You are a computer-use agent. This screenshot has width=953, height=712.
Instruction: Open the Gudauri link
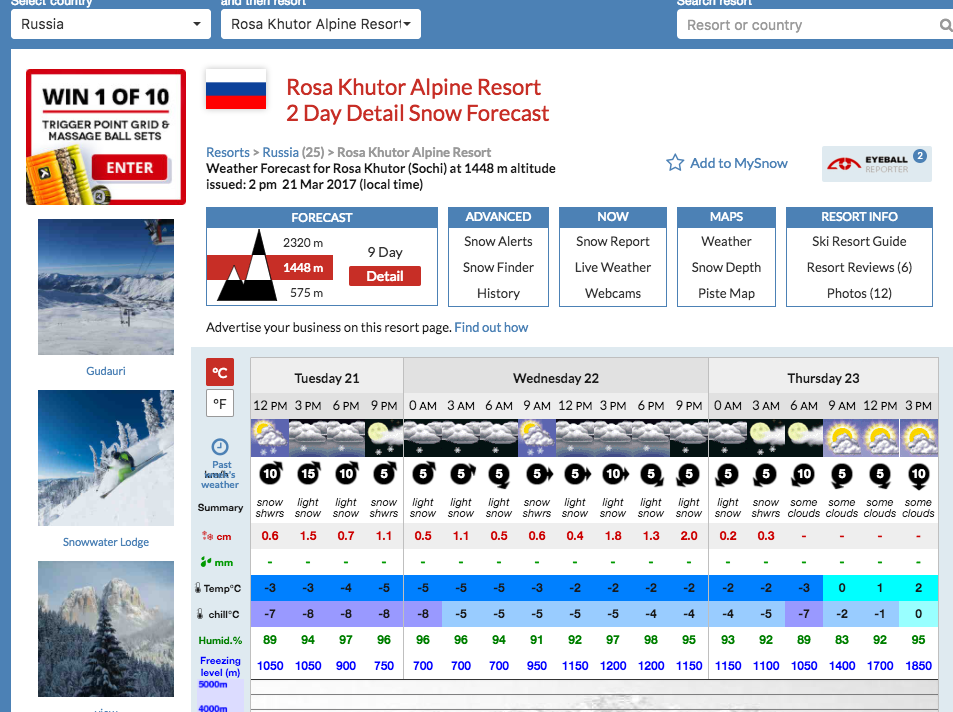pyautogui.click(x=106, y=371)
